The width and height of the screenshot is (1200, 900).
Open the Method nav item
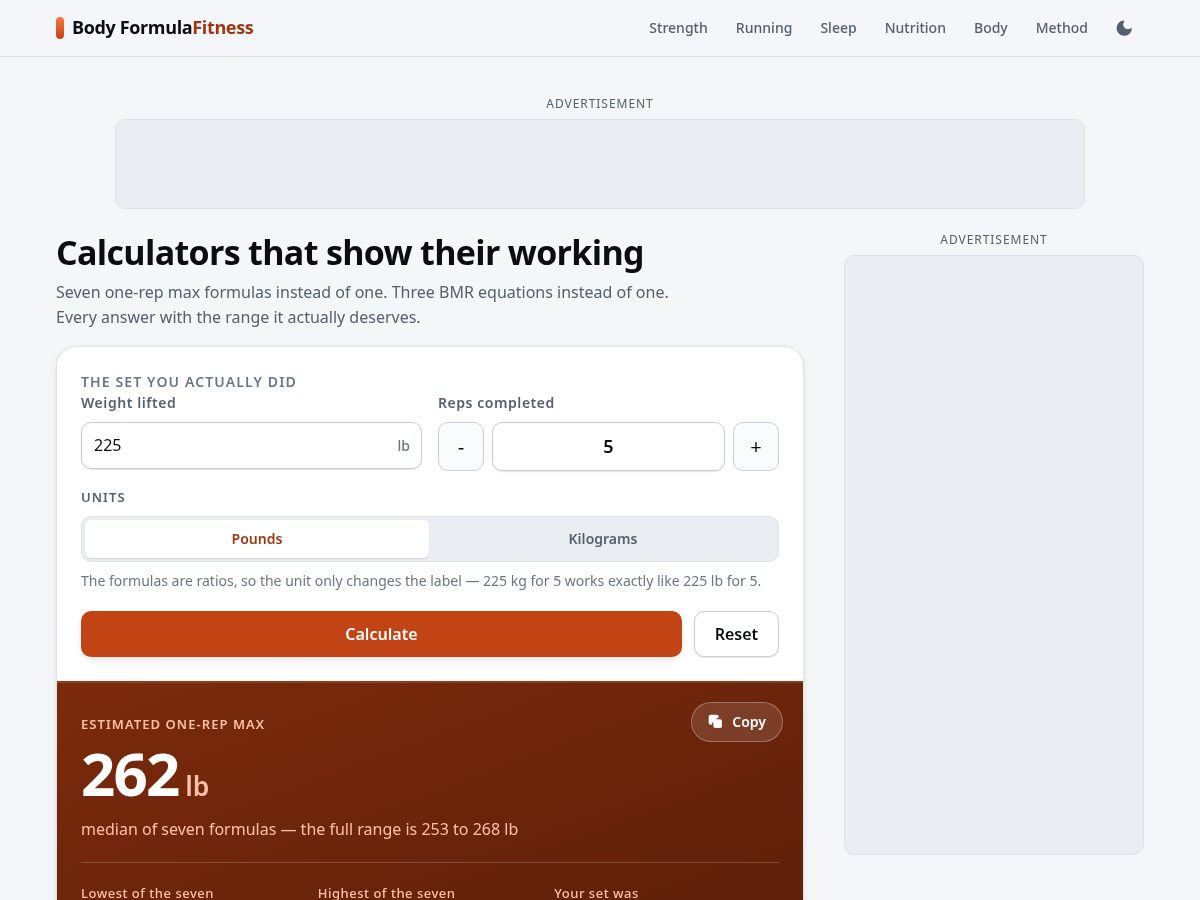coord(1061,28)
